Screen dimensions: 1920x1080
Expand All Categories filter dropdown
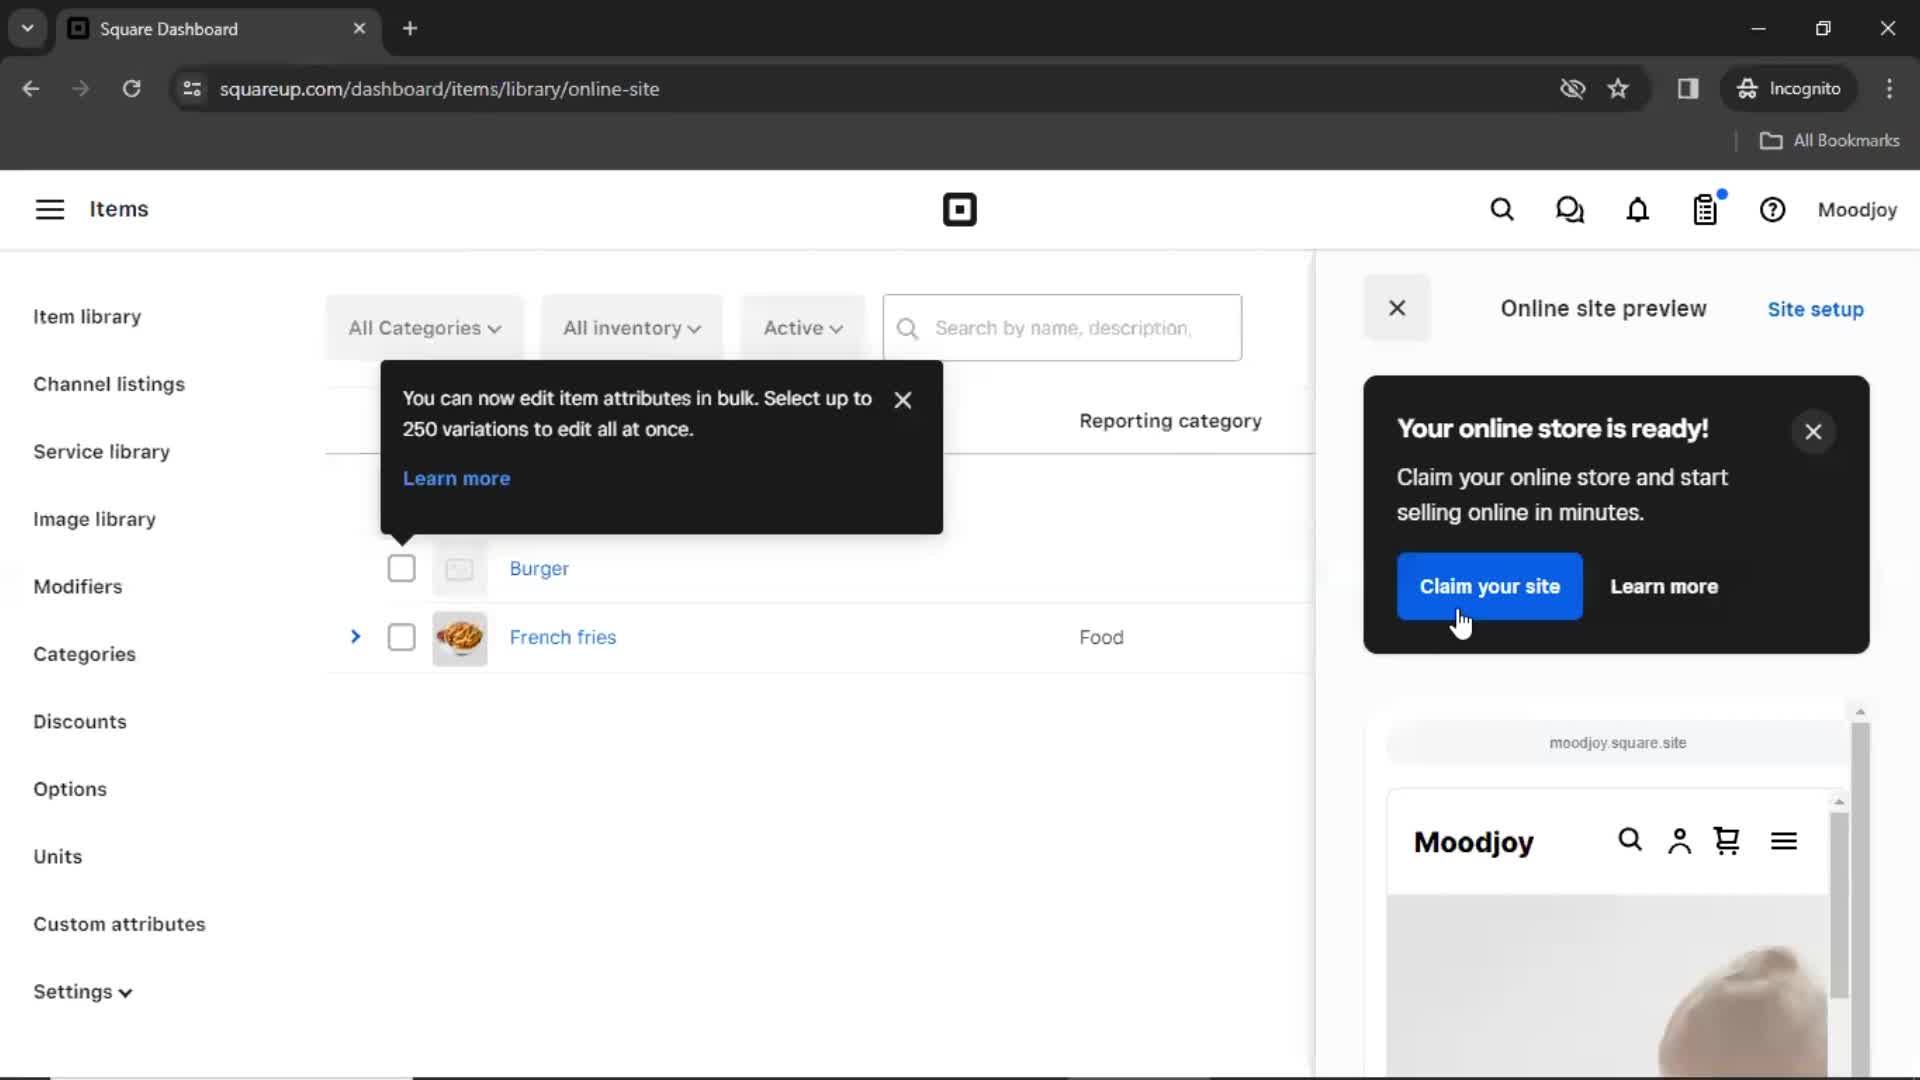point(423,327)
